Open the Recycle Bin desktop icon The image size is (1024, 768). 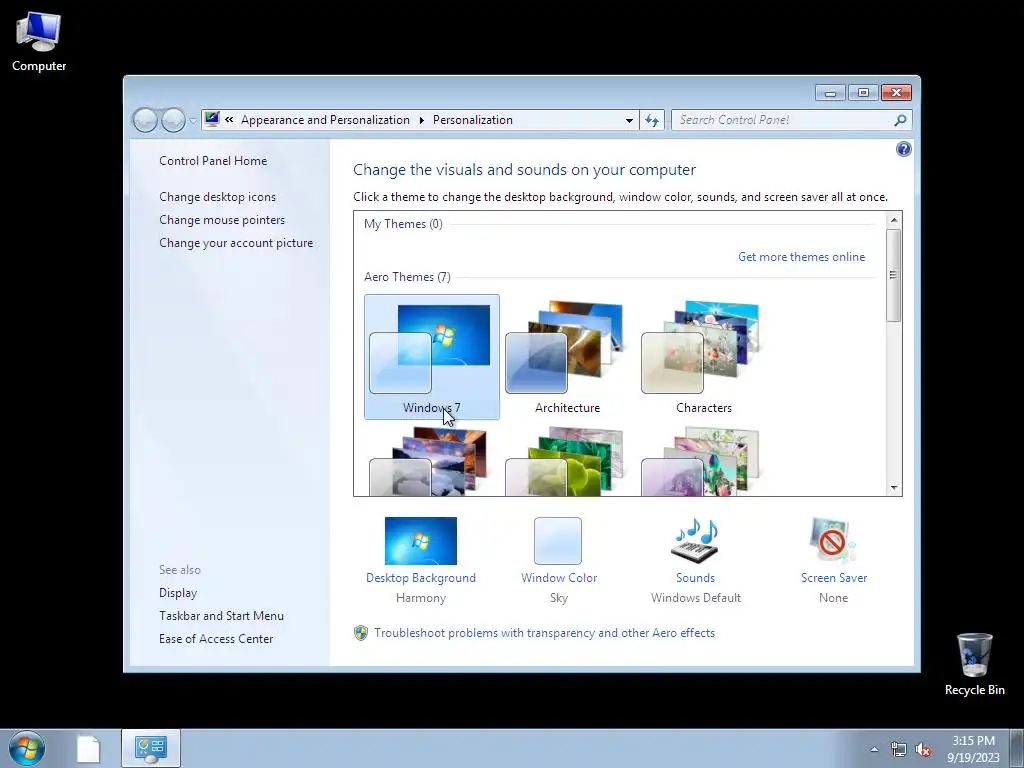click(x=974, y=664)
